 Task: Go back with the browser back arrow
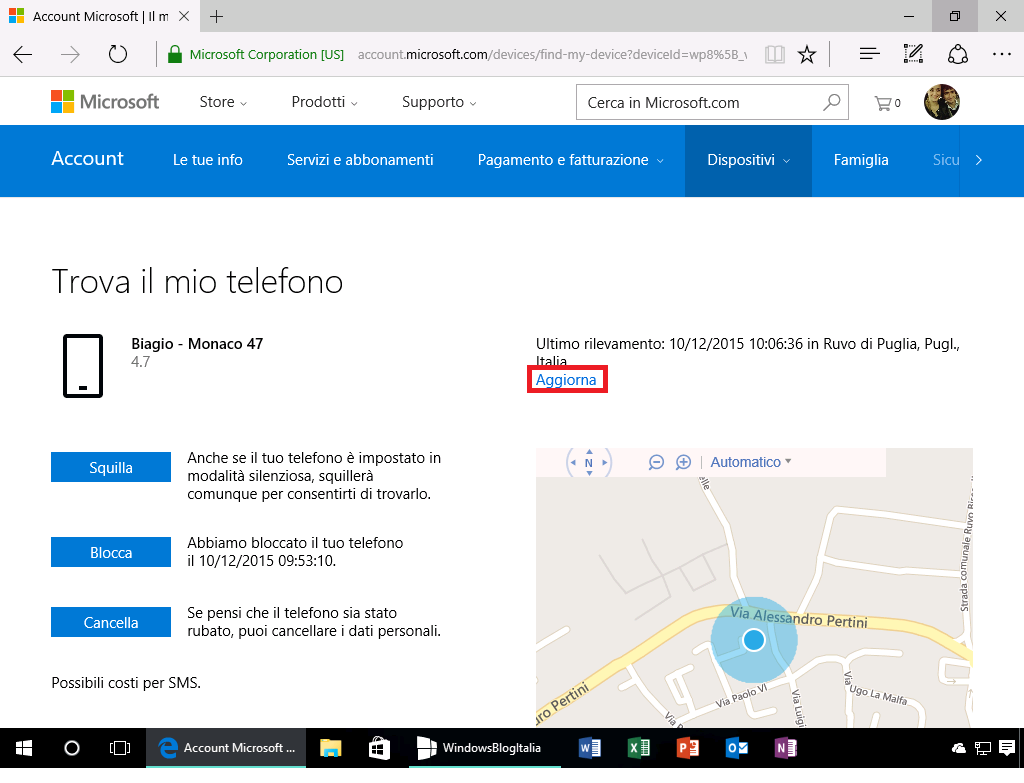click(x=23, y=54)
